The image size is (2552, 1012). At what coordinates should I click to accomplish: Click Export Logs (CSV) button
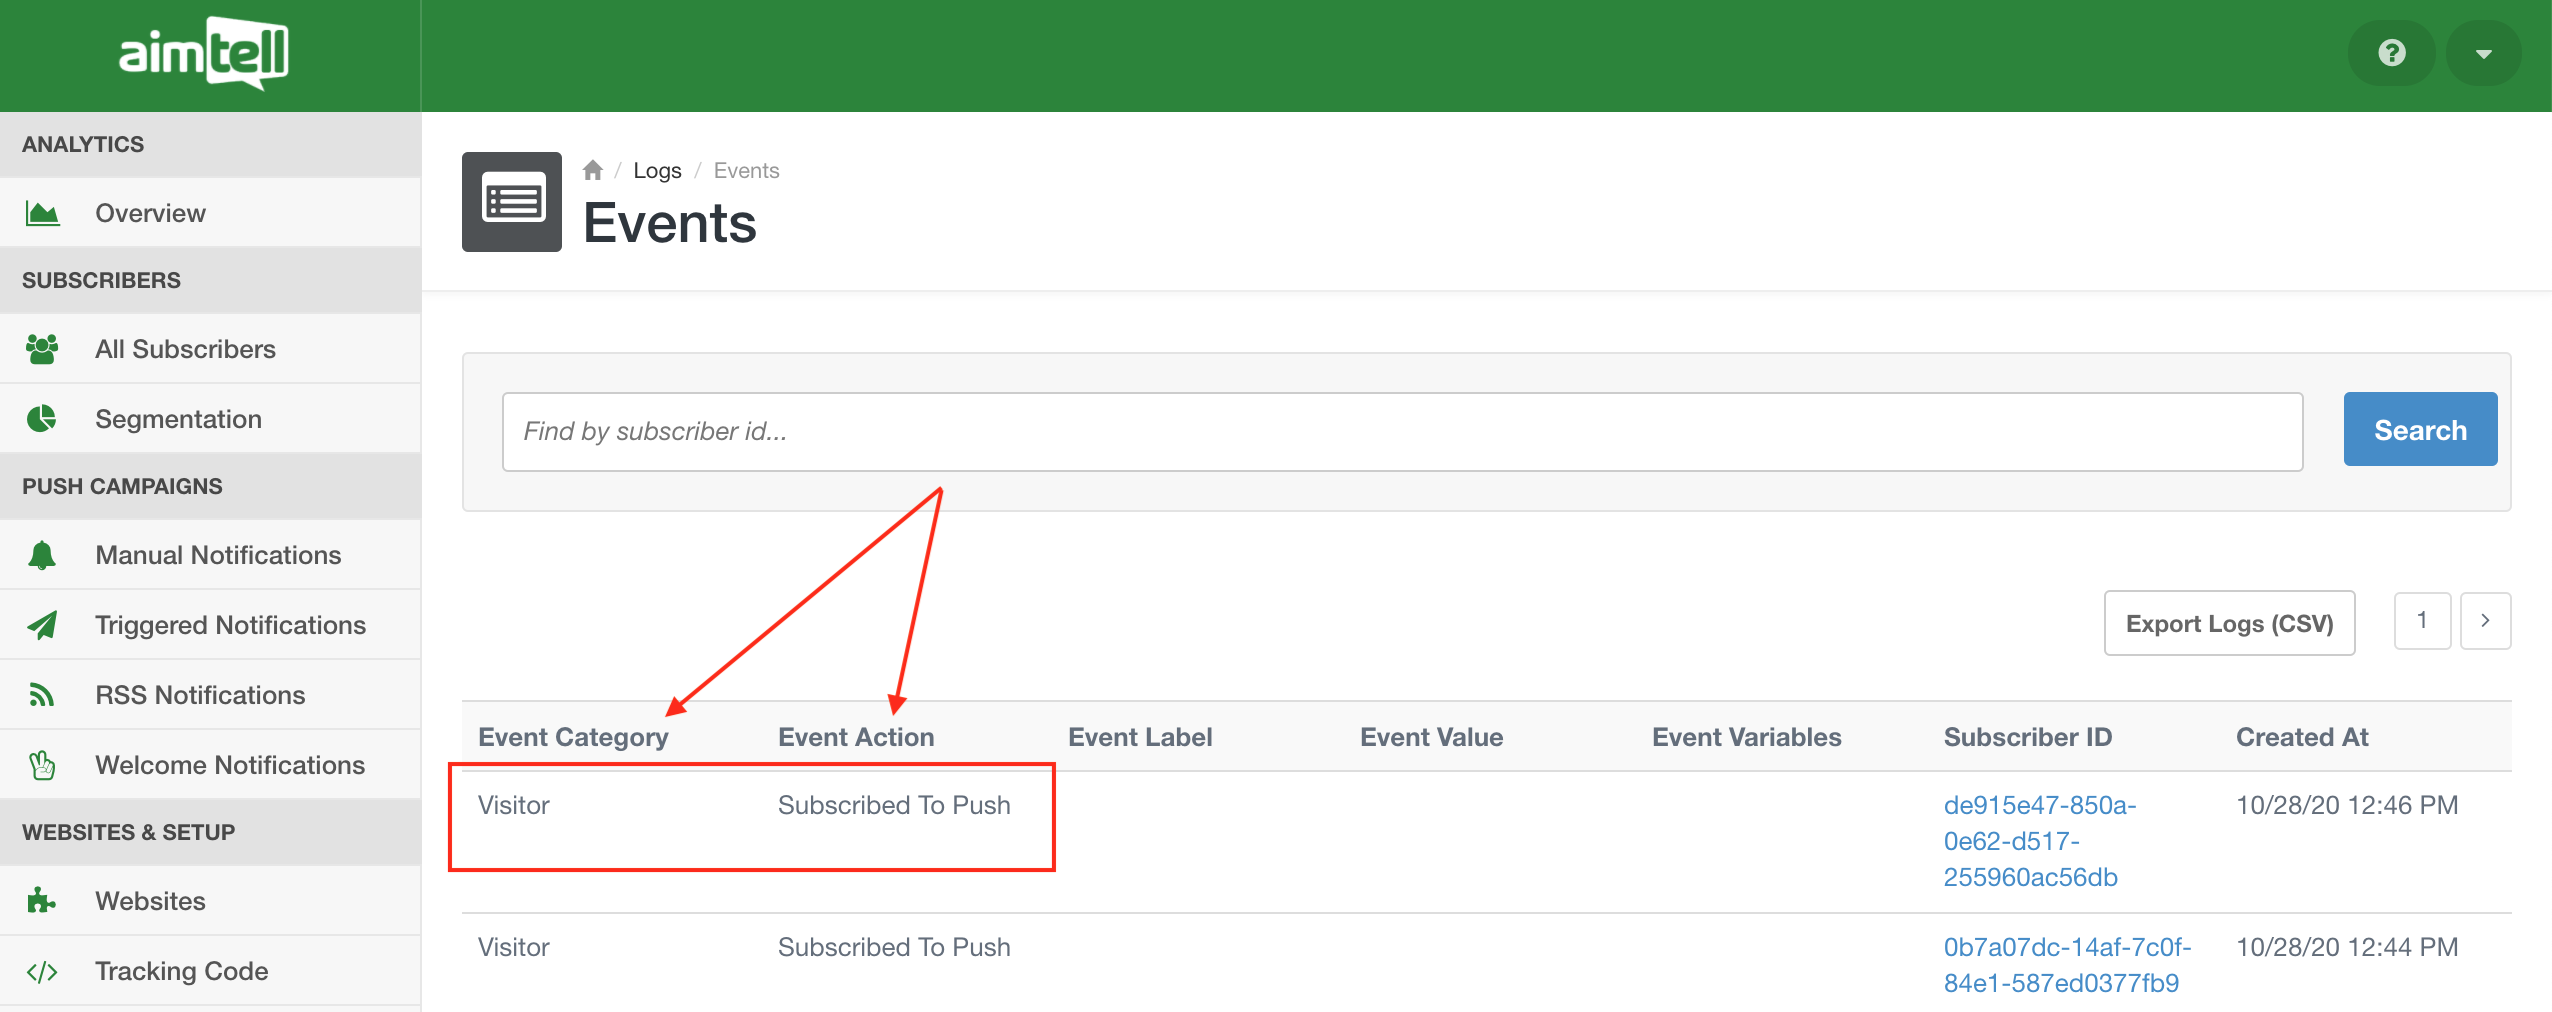pyautogui.click(x=2229, y=623)
